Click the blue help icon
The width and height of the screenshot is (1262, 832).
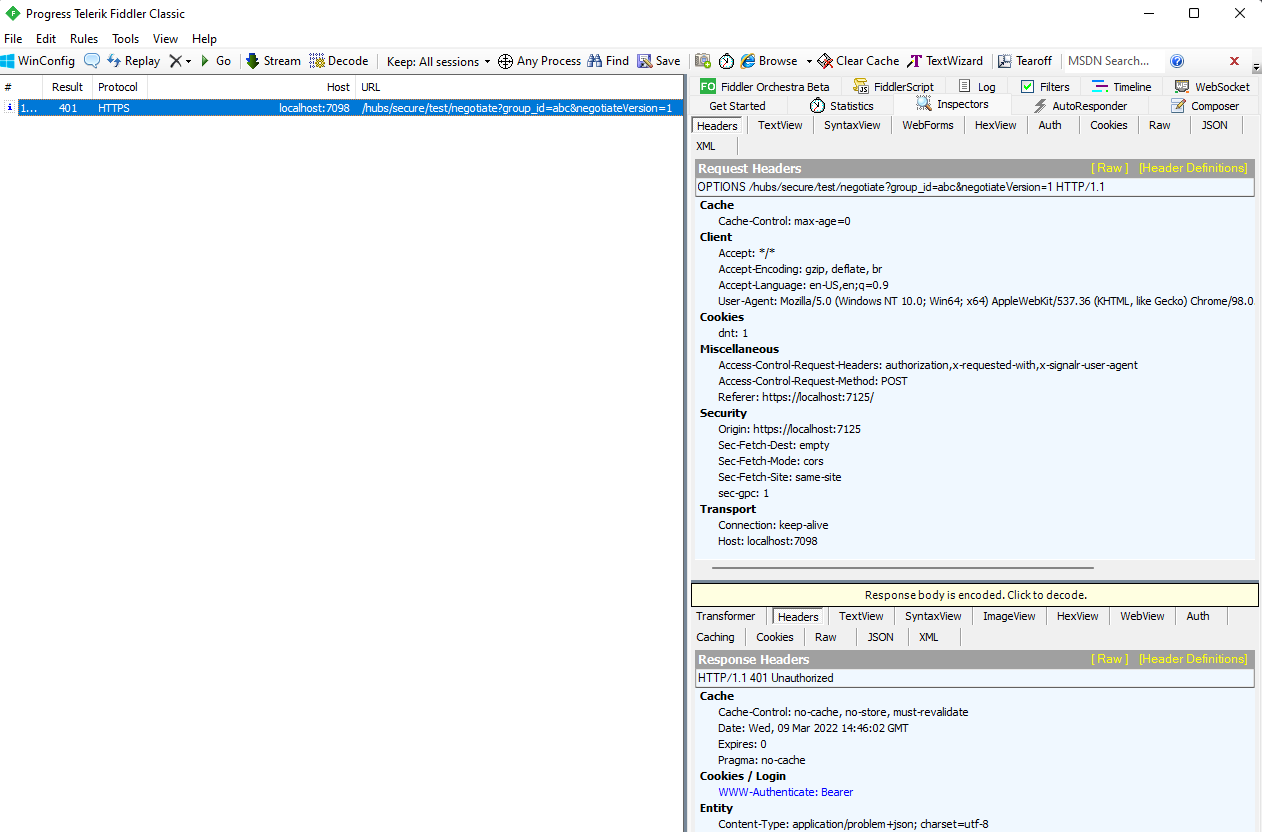[x=1177, y=61]
